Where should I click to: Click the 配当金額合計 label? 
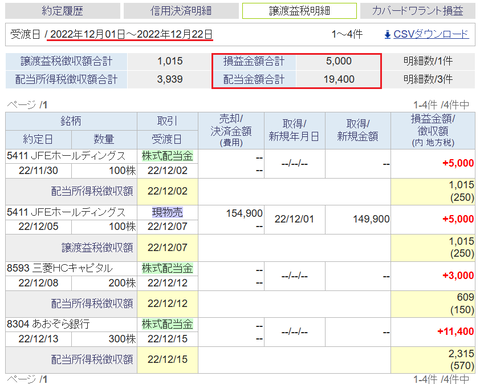[254, 79]
